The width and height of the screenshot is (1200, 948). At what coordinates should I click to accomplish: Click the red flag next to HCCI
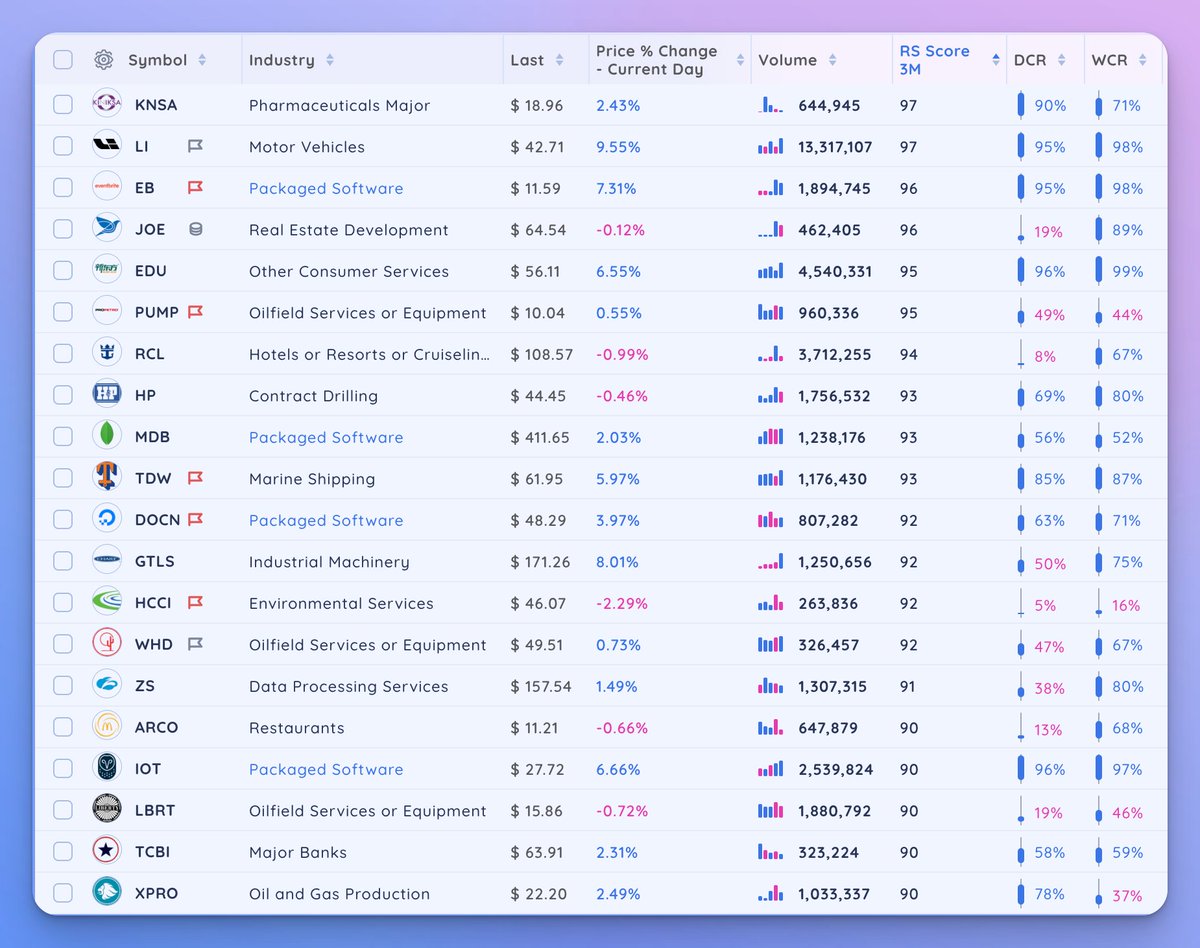195,603
